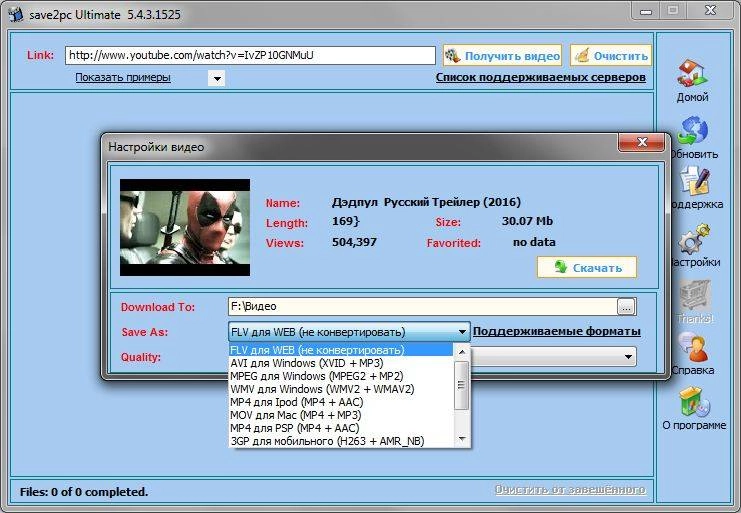The image size is (741, 513).
Task: Select MP4 для Ipod (MP4 + AAC)
Action: point(341,402)
